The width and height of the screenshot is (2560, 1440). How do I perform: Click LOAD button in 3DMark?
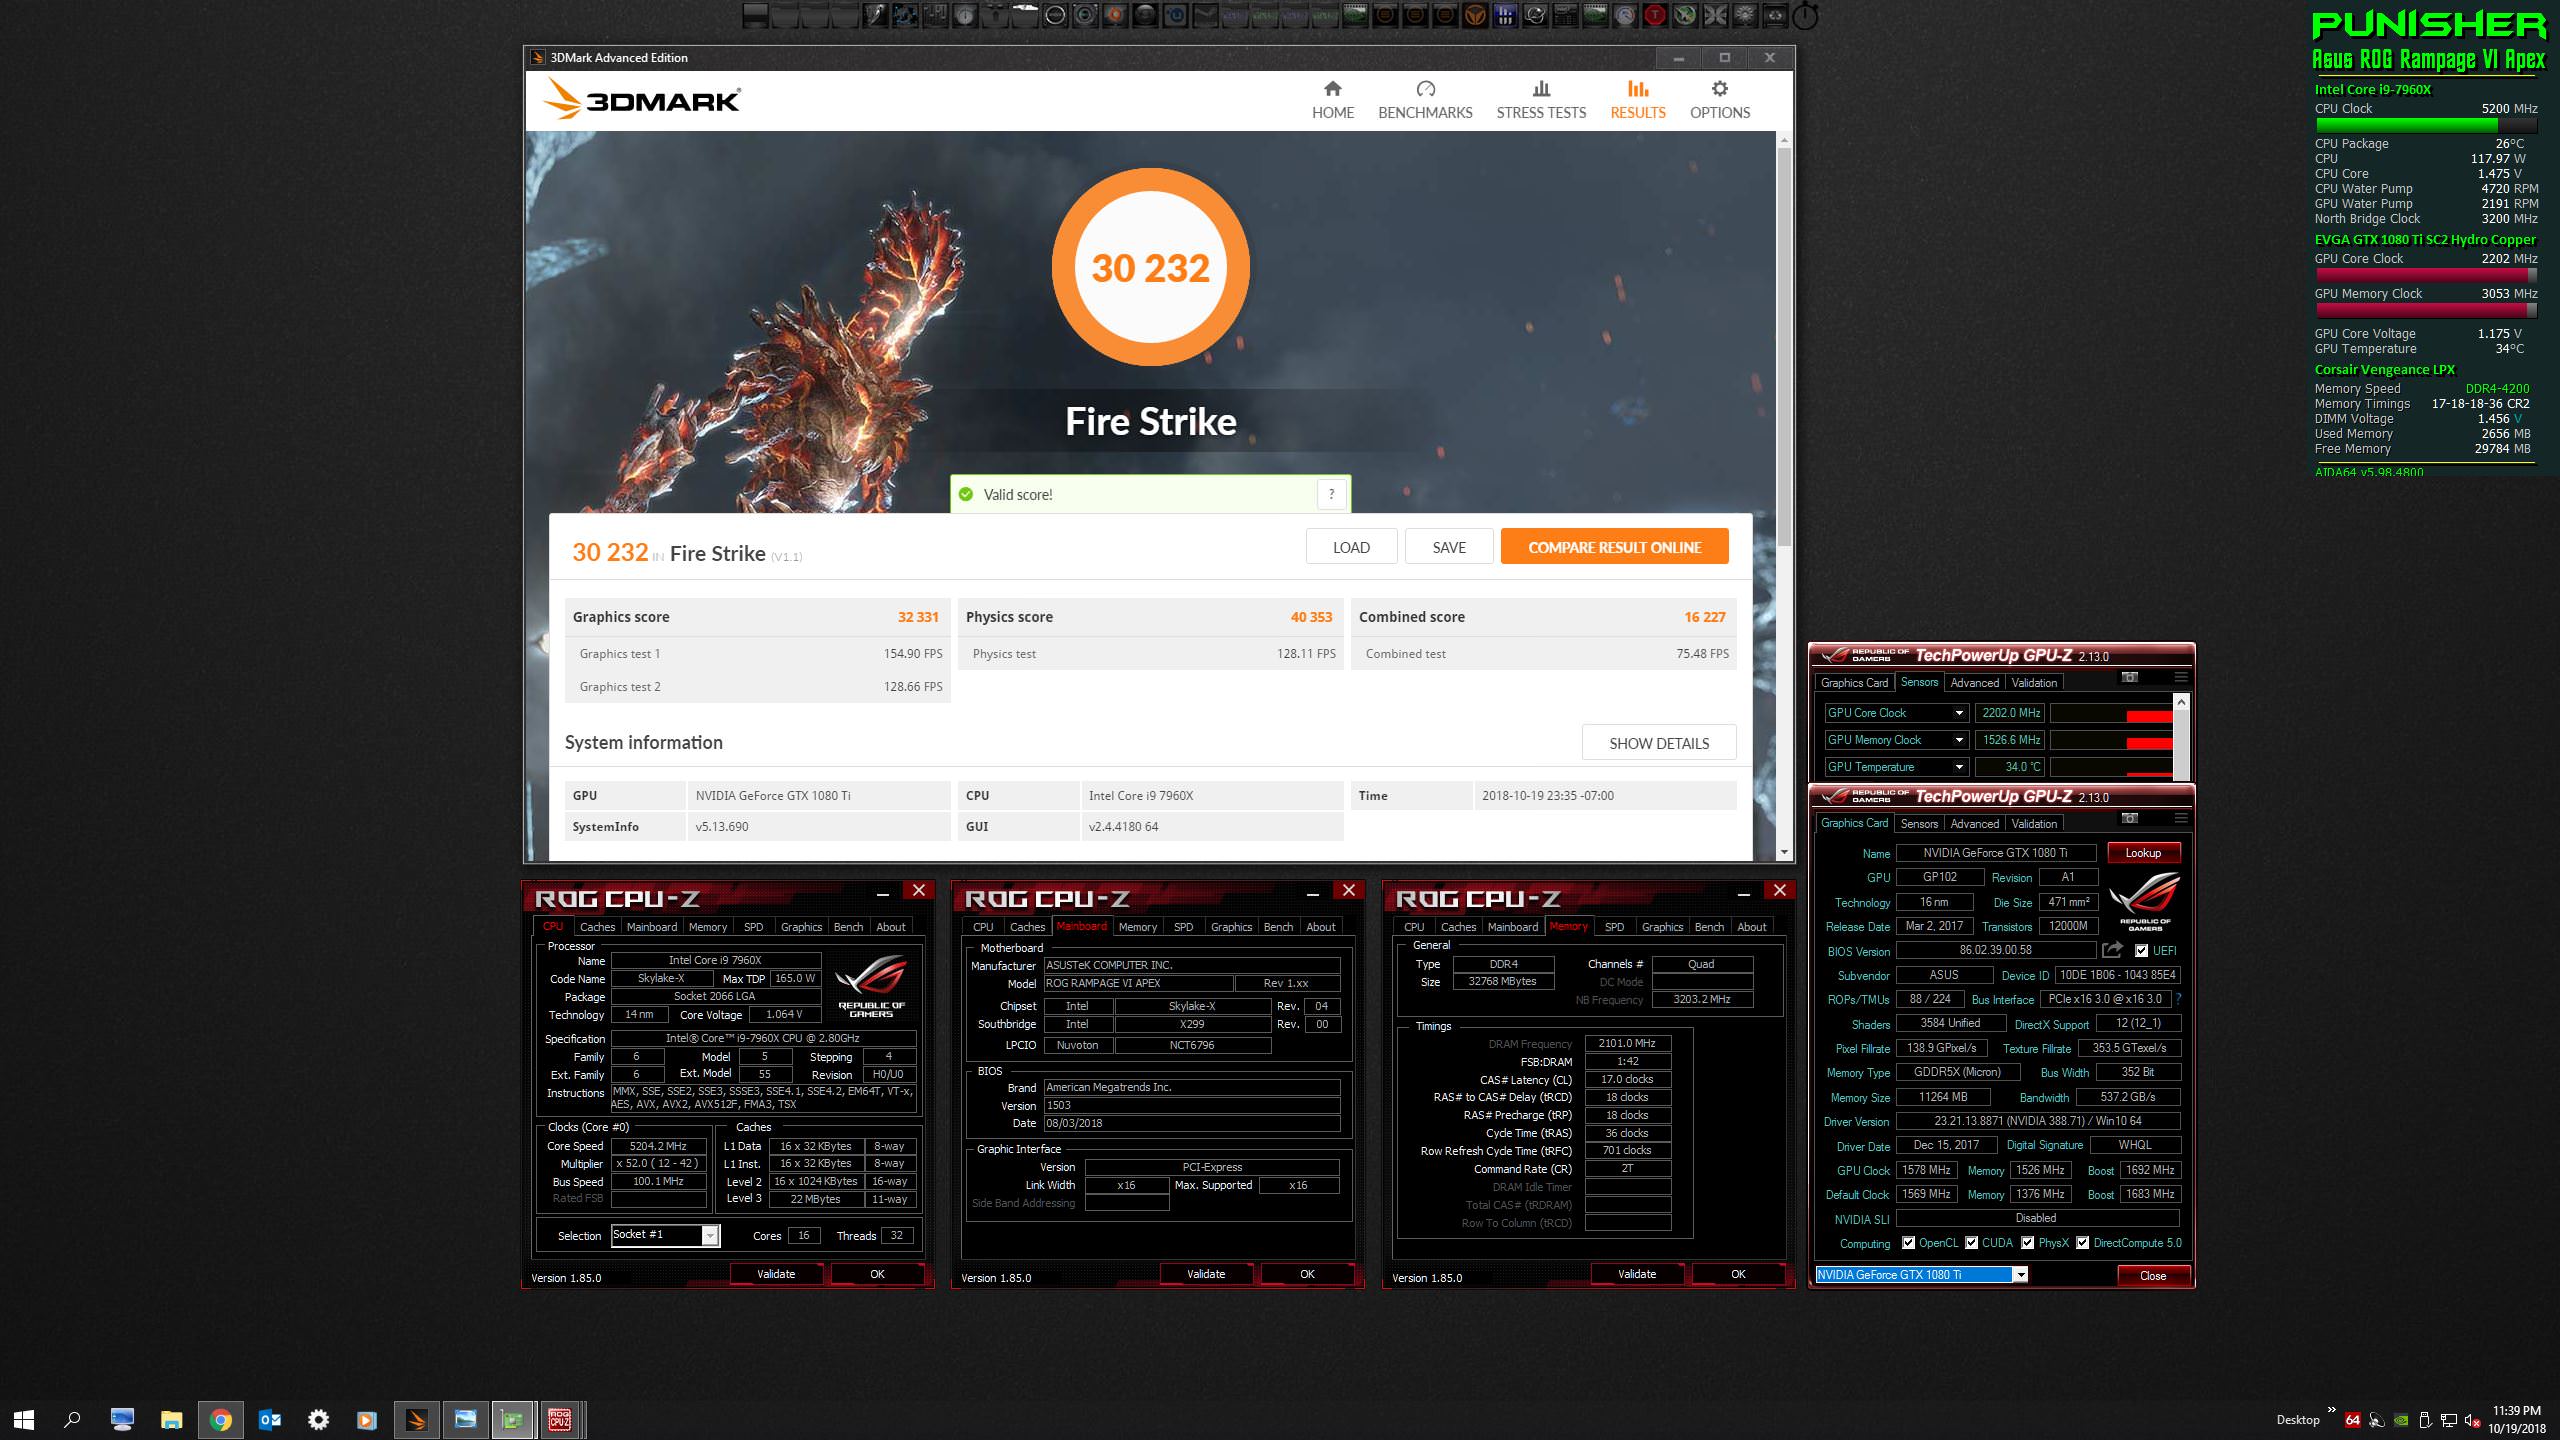click(x=1351, y=547)
